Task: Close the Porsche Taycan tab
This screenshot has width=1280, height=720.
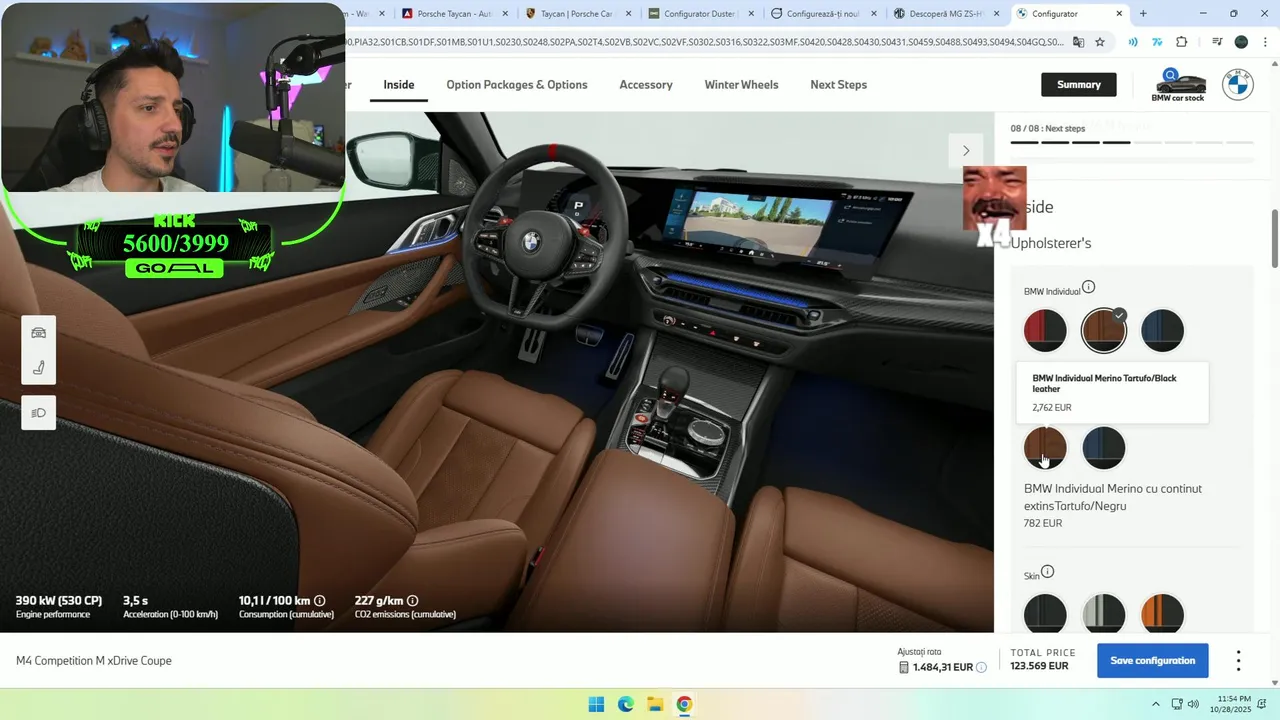Action: point(505,14)
